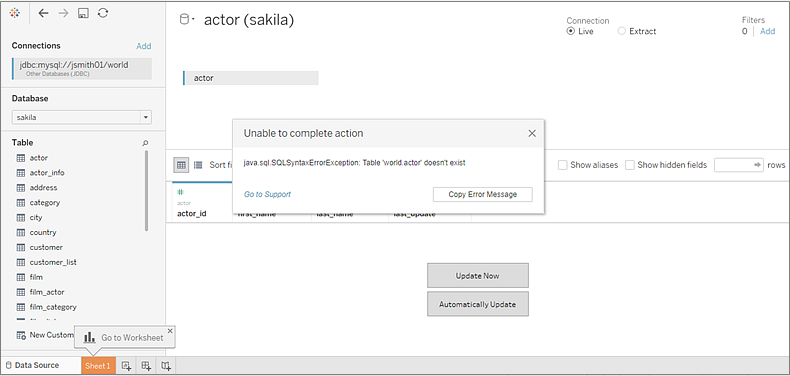Select film_category in the table list

[x=53, y=307]
